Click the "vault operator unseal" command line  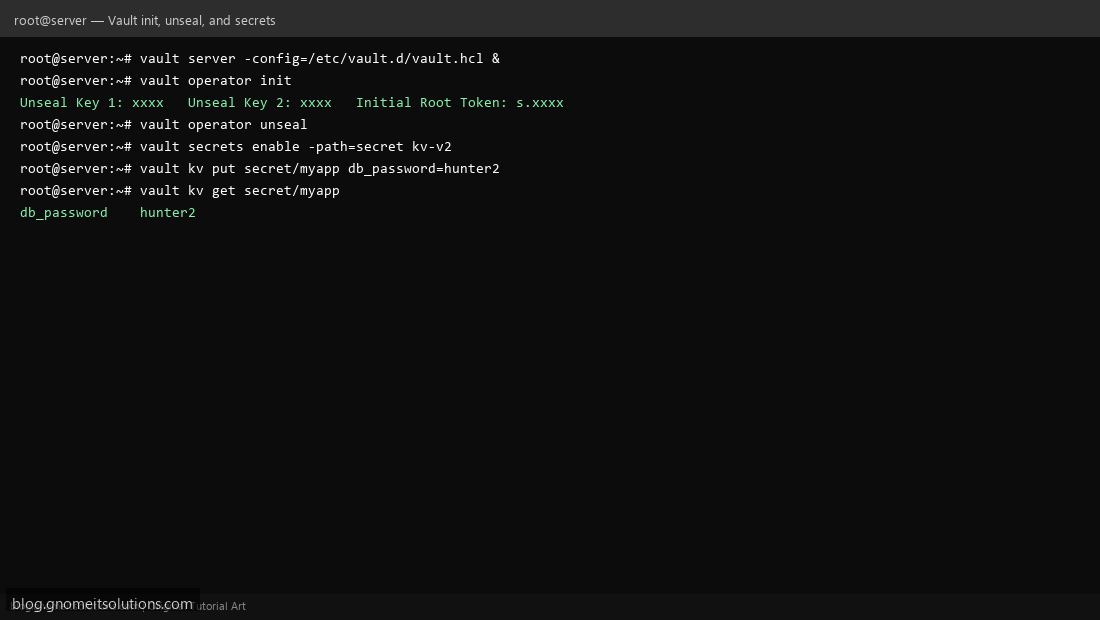(163, 125)
